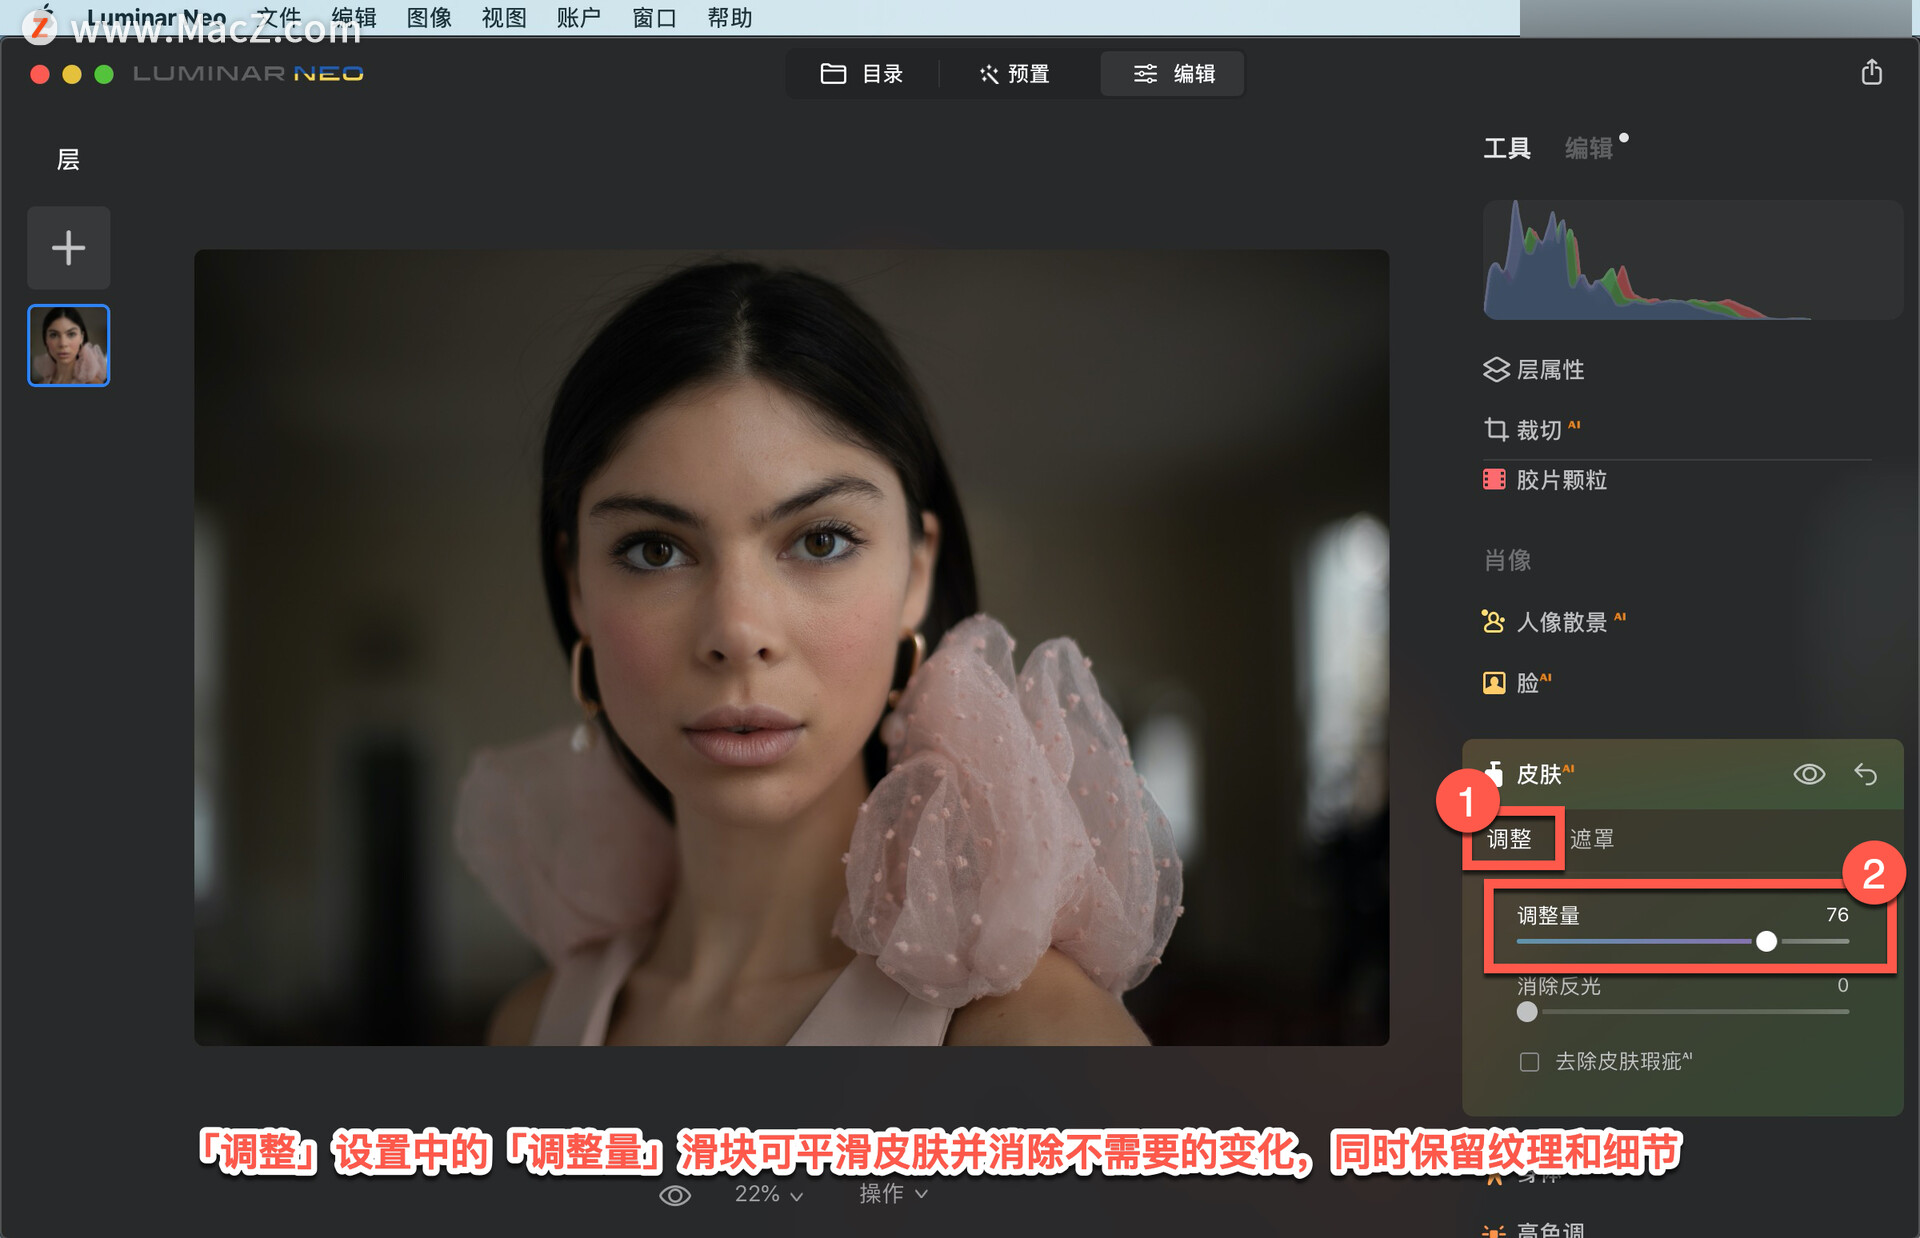Switch to the 编辑 tab in right panel
The image size is (1920, 1238).
click(x=1588, y=148)
